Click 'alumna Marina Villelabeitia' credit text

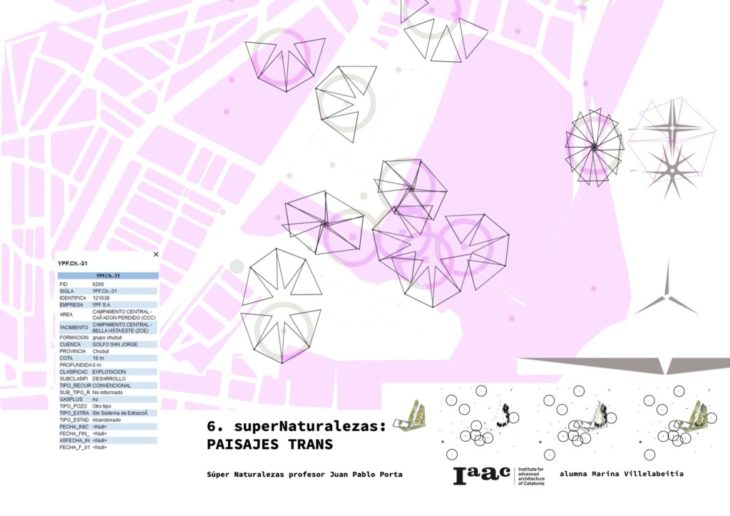[620, 473]
